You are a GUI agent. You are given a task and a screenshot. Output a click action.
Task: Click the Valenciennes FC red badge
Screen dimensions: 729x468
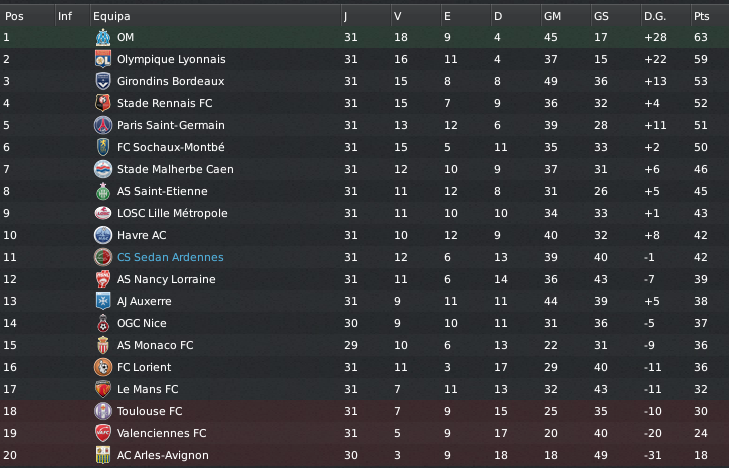[101, 433]
